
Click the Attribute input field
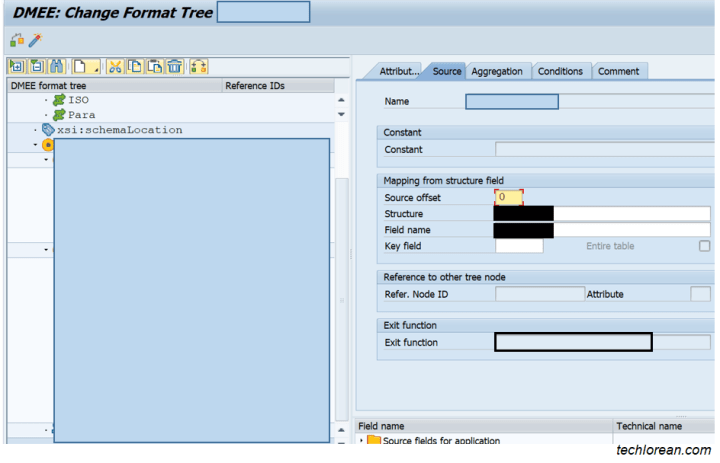[700, 294]
